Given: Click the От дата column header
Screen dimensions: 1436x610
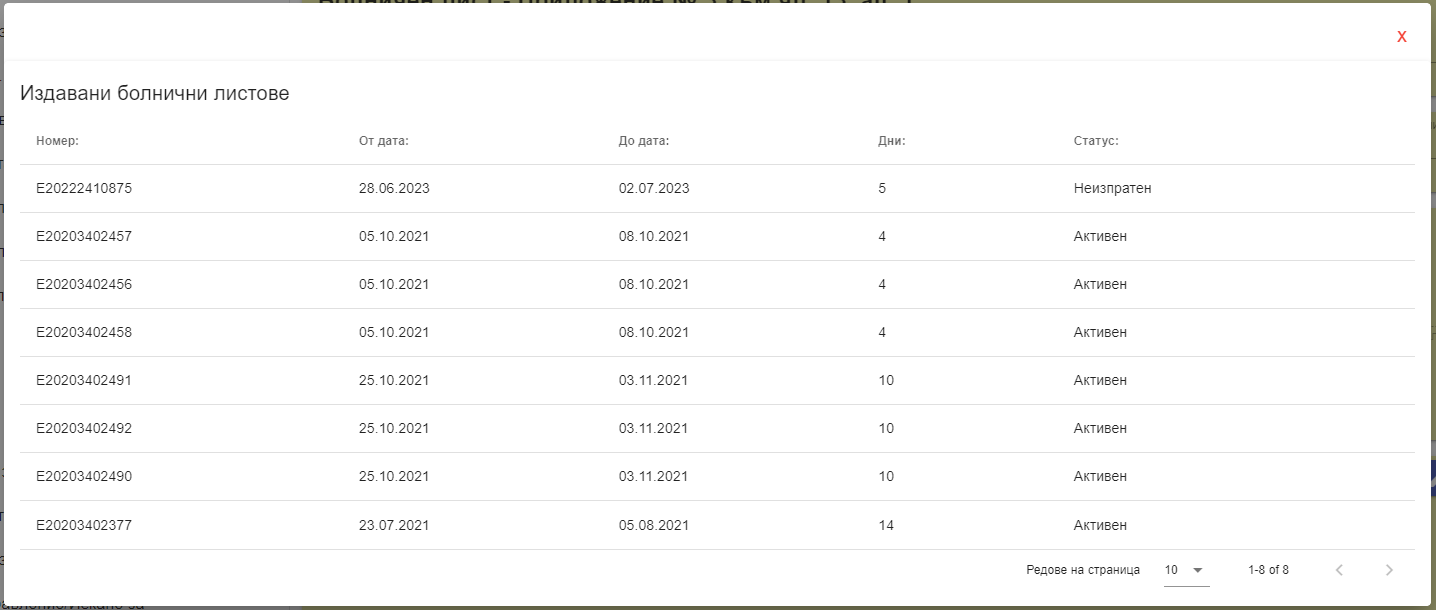Looking at the screenshot, I should [x=384, y=141].
